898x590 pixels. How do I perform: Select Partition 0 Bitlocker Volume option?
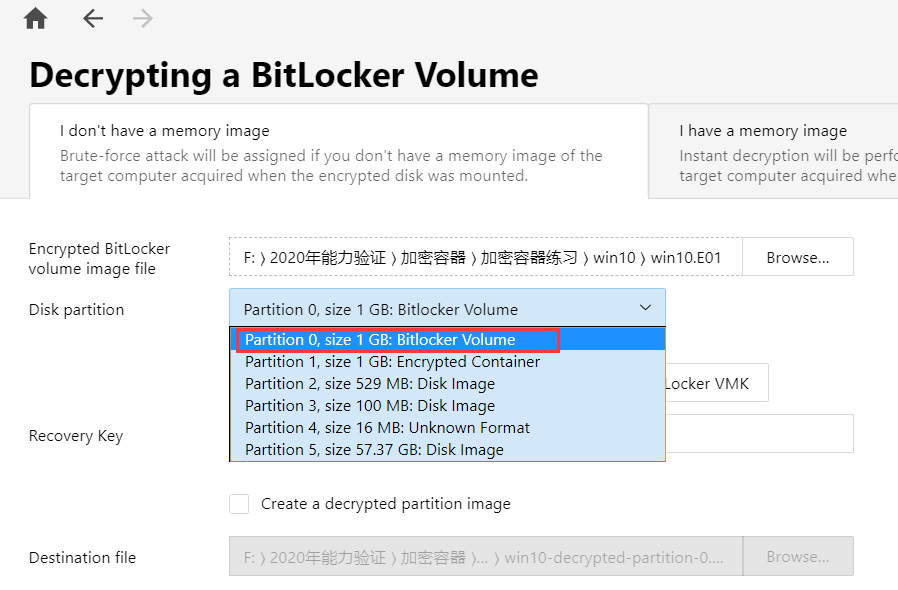pyautogui.click(x=397, y=340)
